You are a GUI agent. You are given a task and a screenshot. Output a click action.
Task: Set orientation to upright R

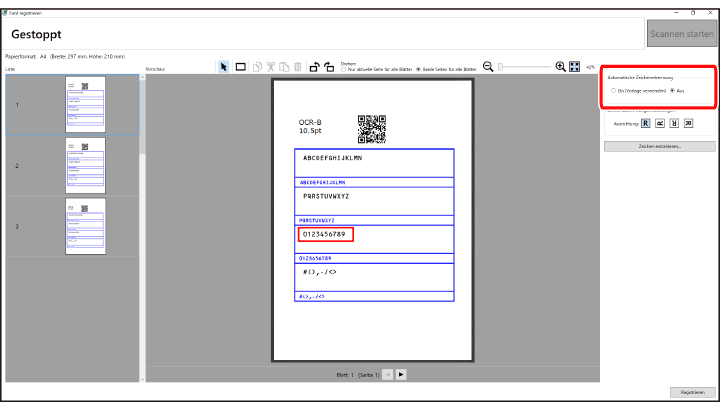(x=646, y=123)
